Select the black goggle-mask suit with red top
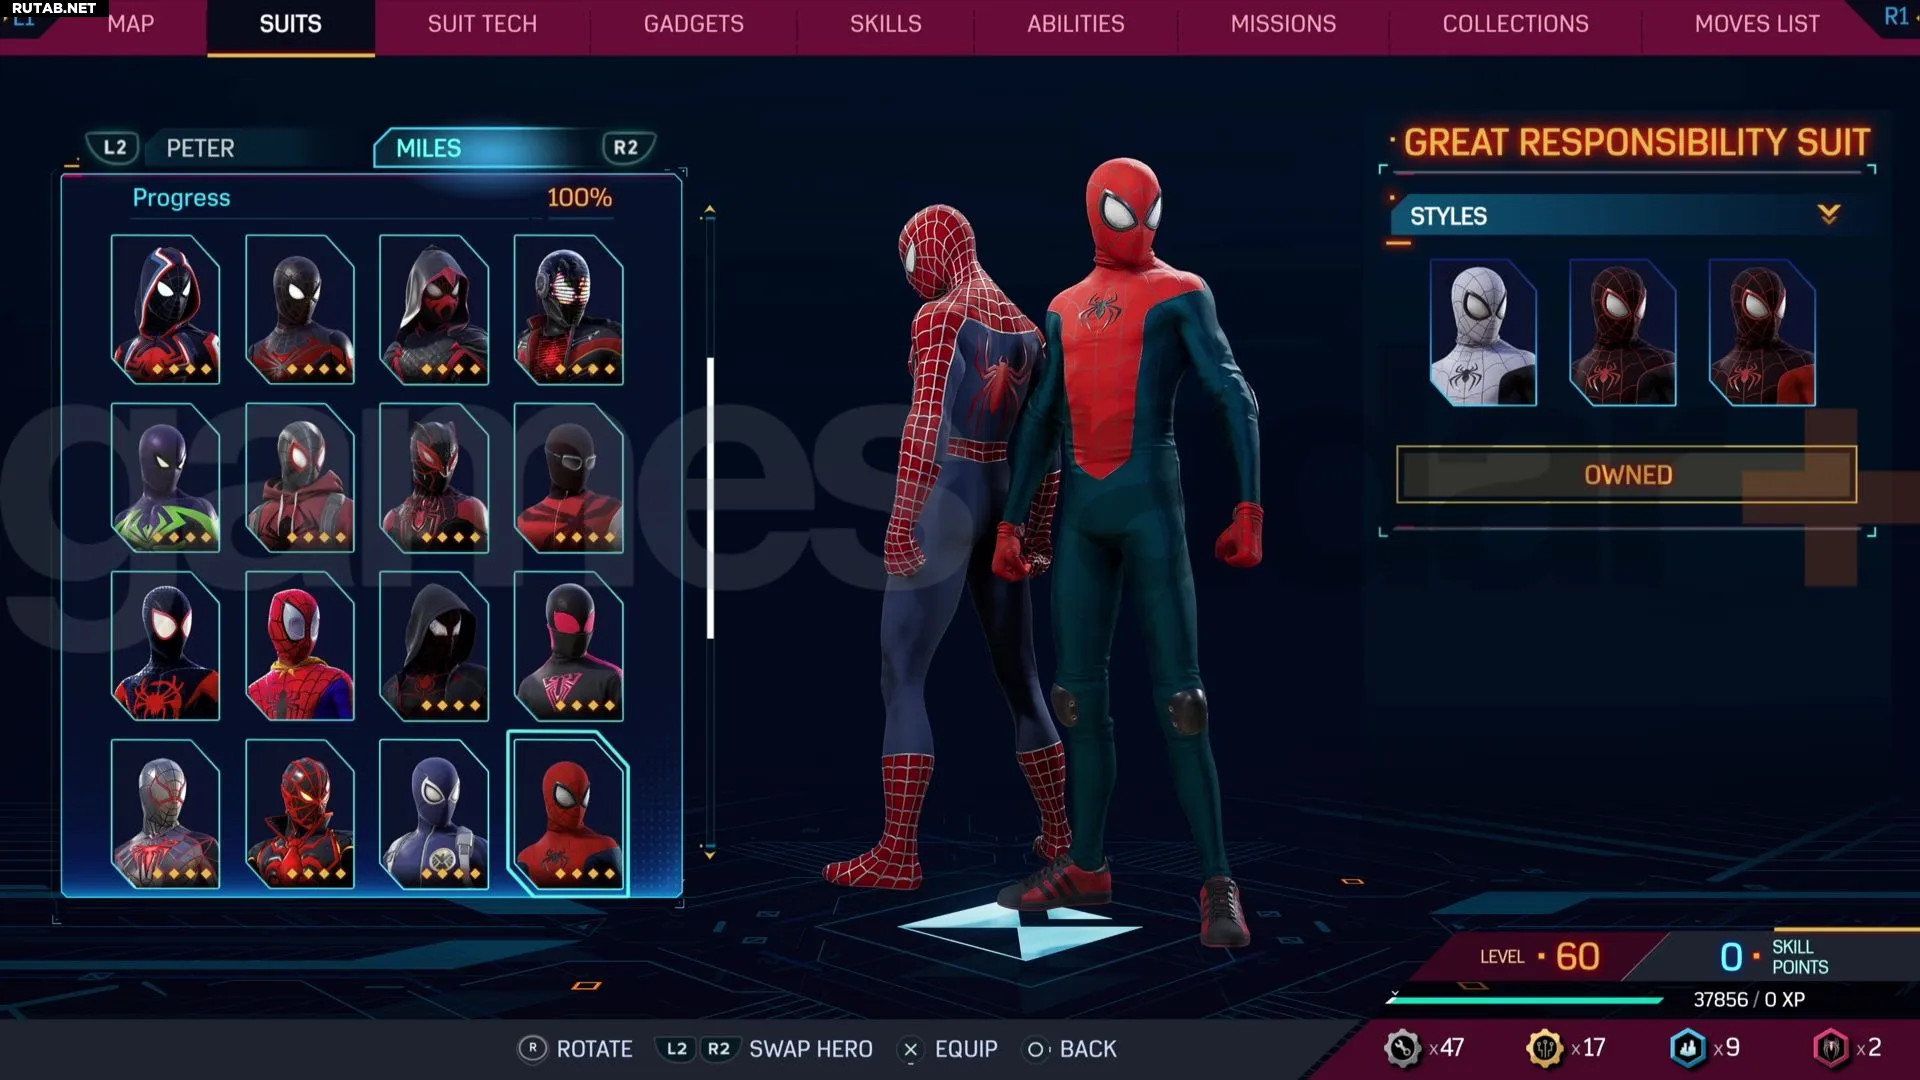Viewport: 1920px width, 1080px height. click(568, 477)
